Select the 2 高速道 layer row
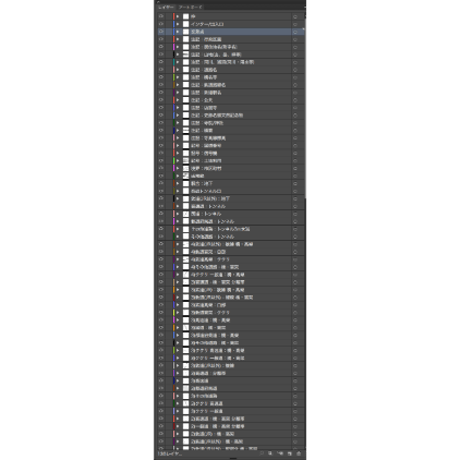The image size is (460, 460). pyautogui.click(x=230, y=381)
